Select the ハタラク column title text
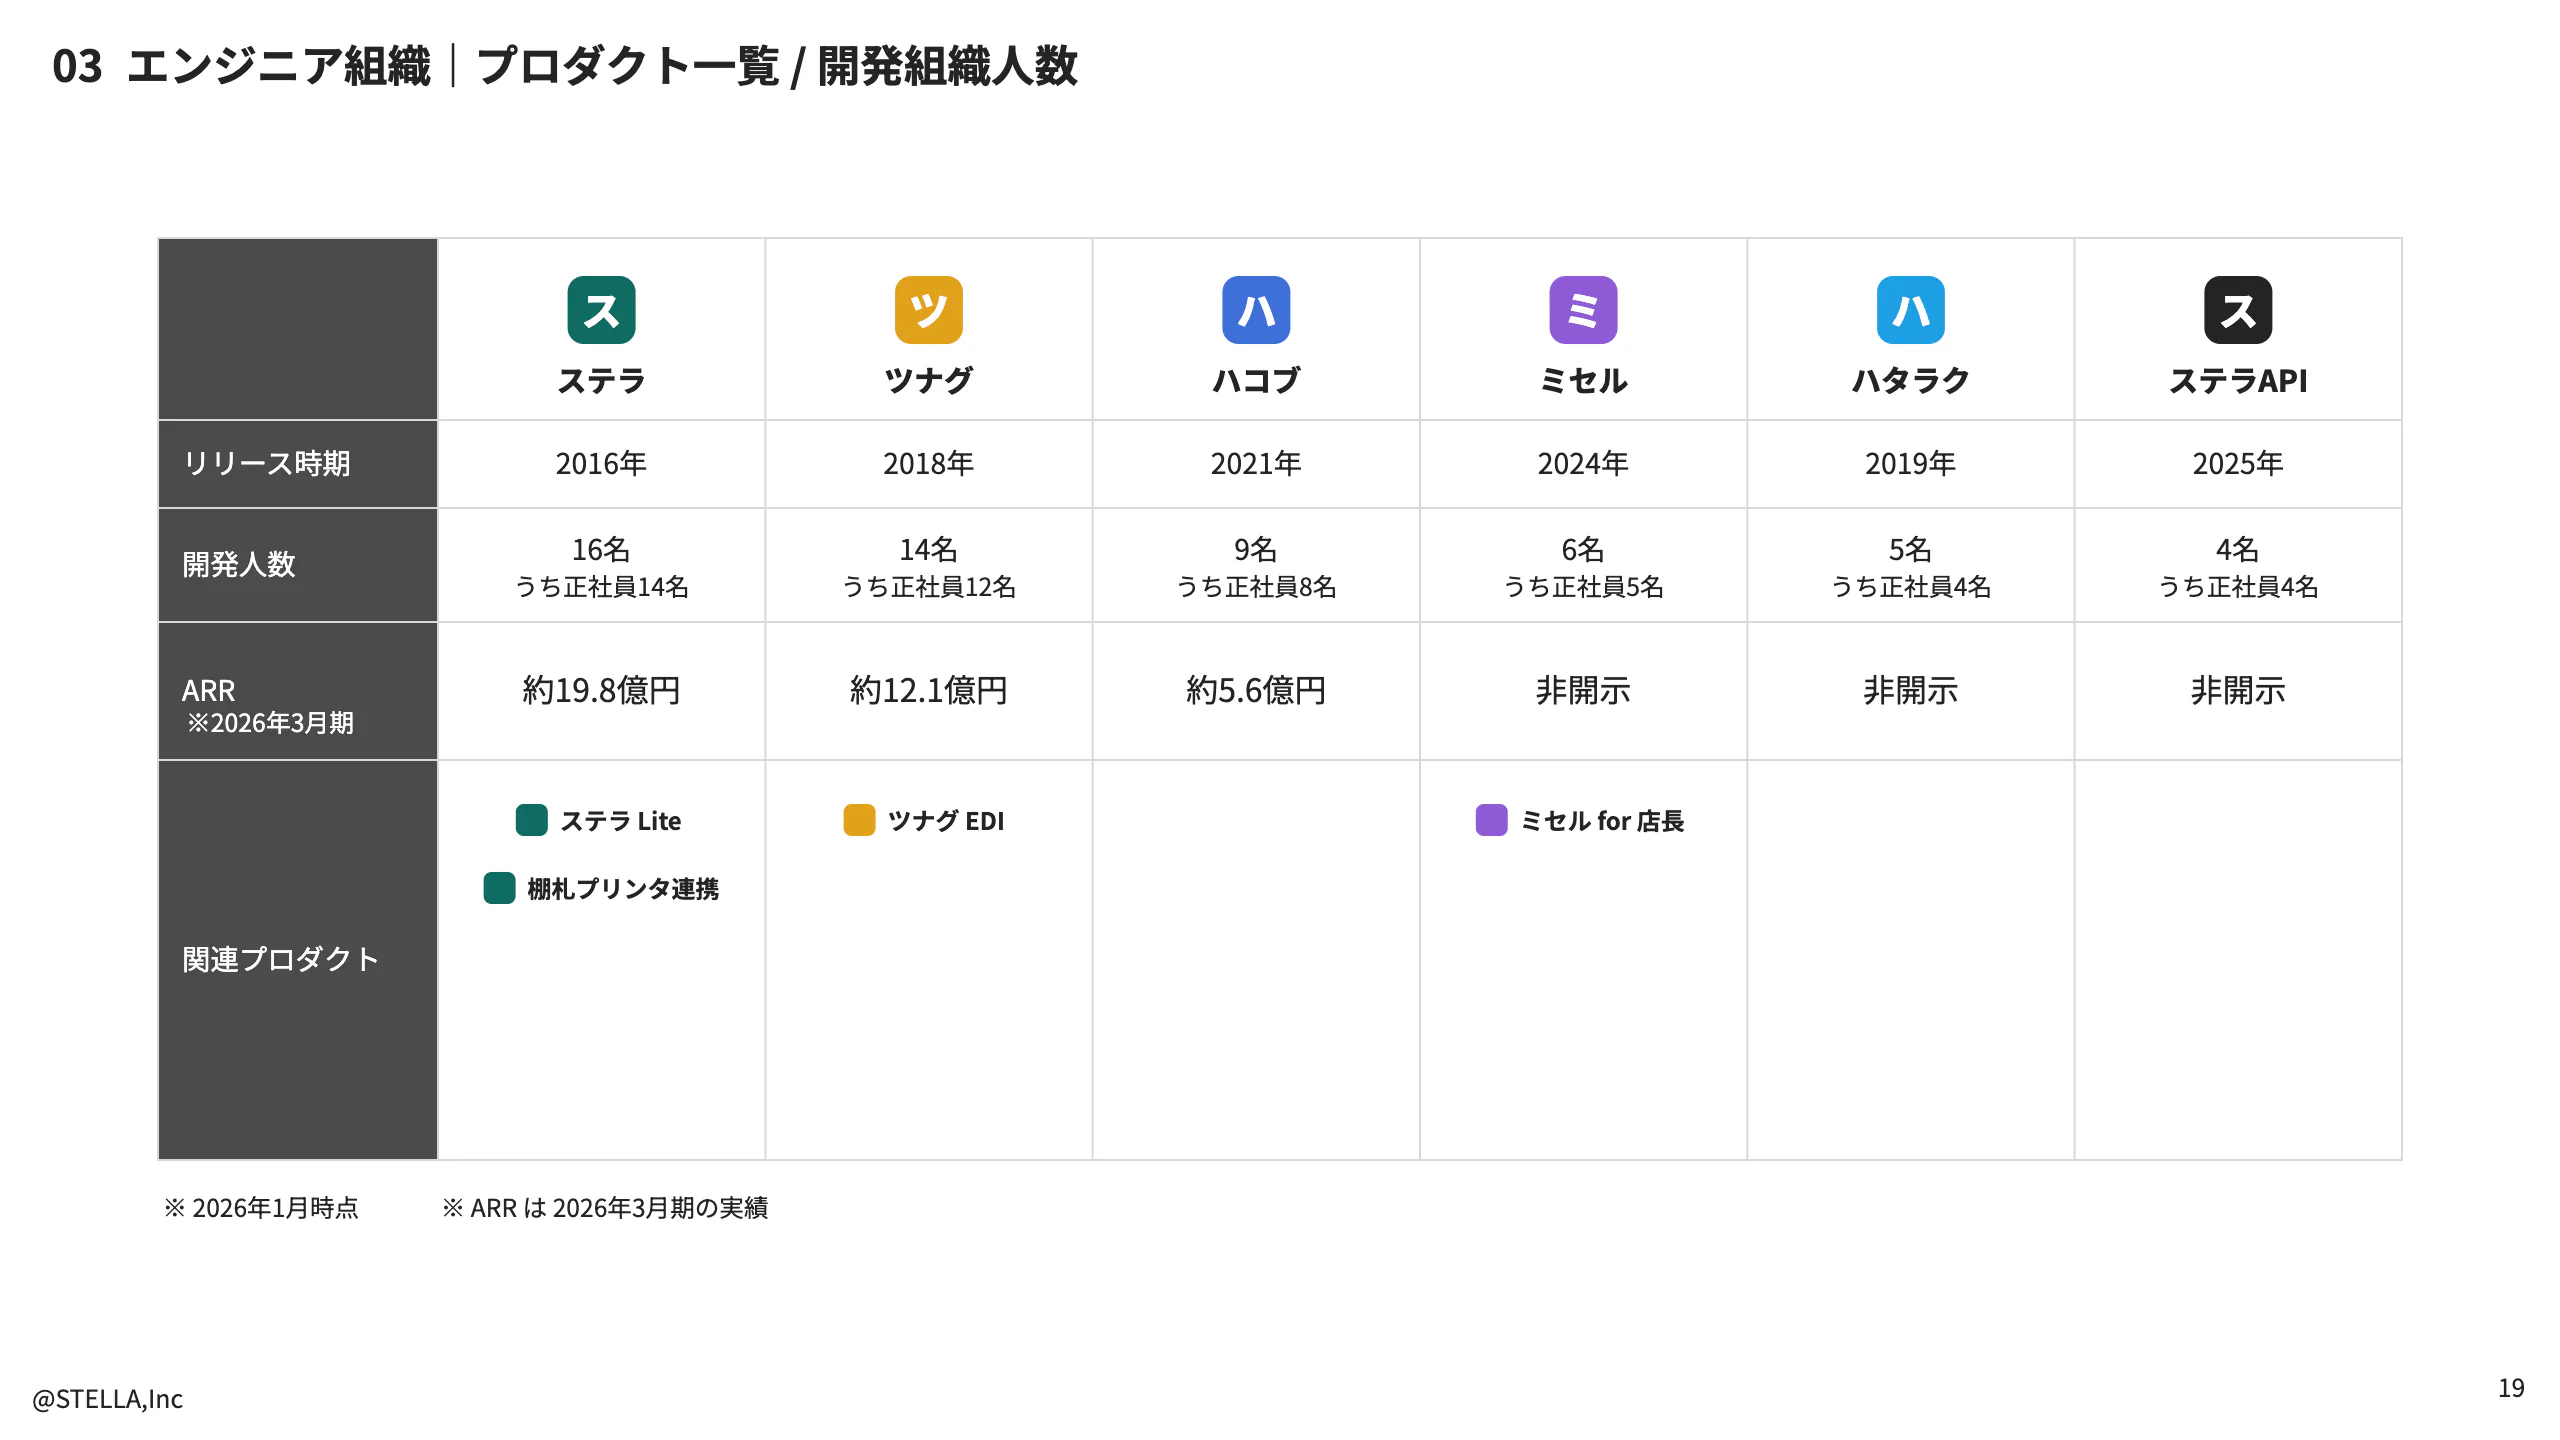2560x1440 pixels. 1910,381
